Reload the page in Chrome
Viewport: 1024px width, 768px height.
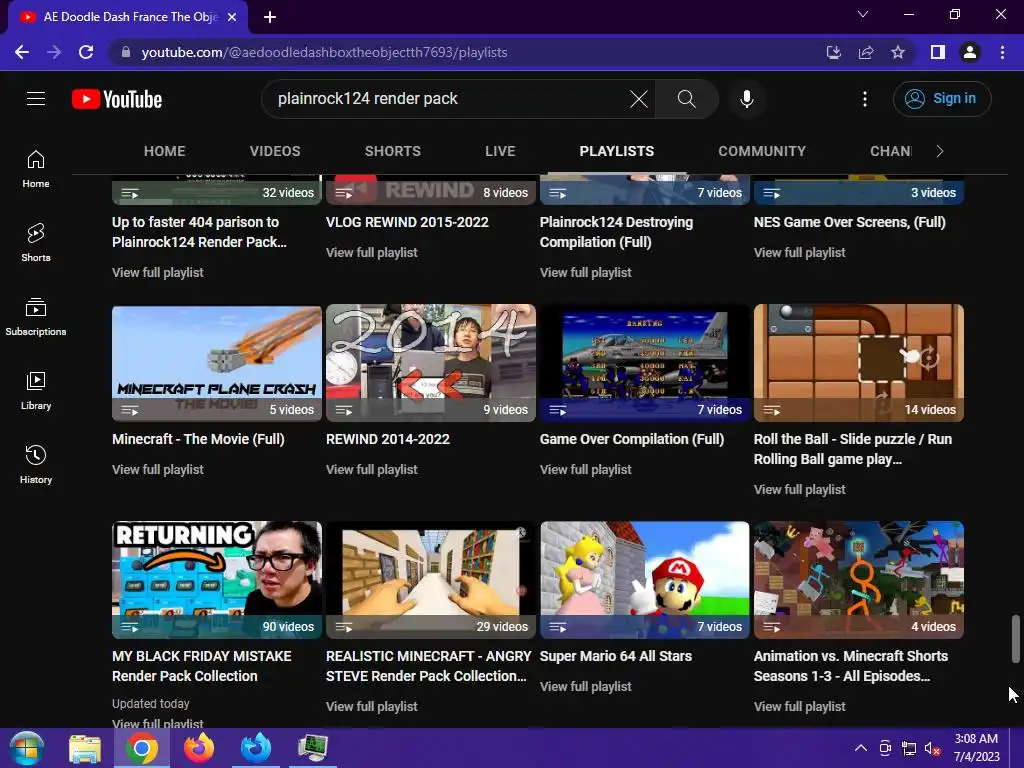pyautogui.click(x=86, y=52)
